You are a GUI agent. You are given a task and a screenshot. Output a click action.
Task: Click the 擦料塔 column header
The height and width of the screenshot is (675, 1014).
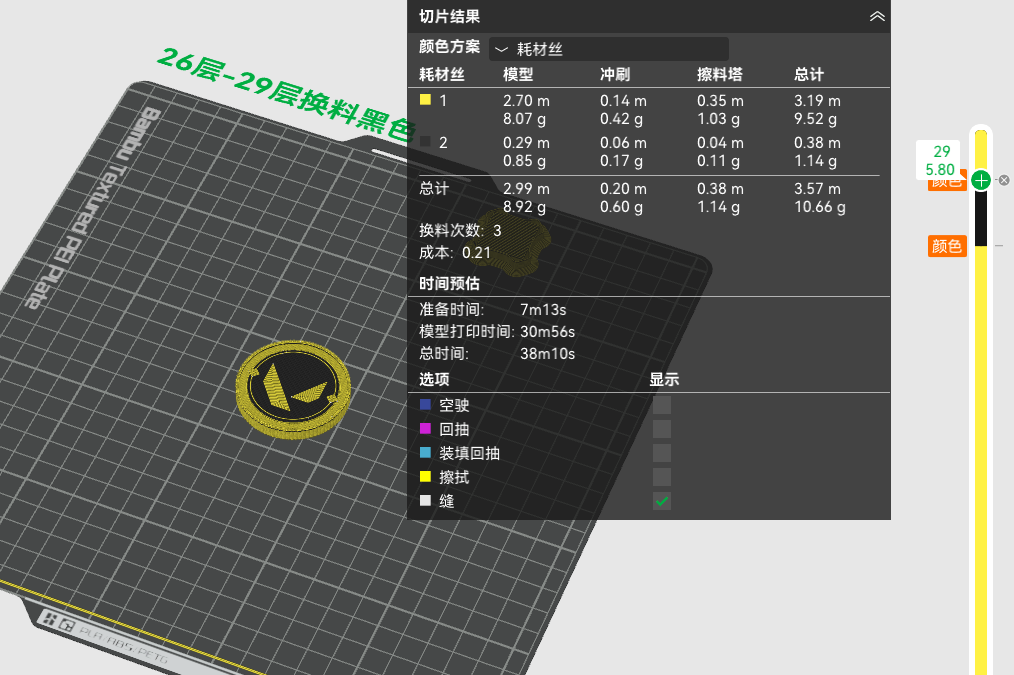click(x=720, y=74)
